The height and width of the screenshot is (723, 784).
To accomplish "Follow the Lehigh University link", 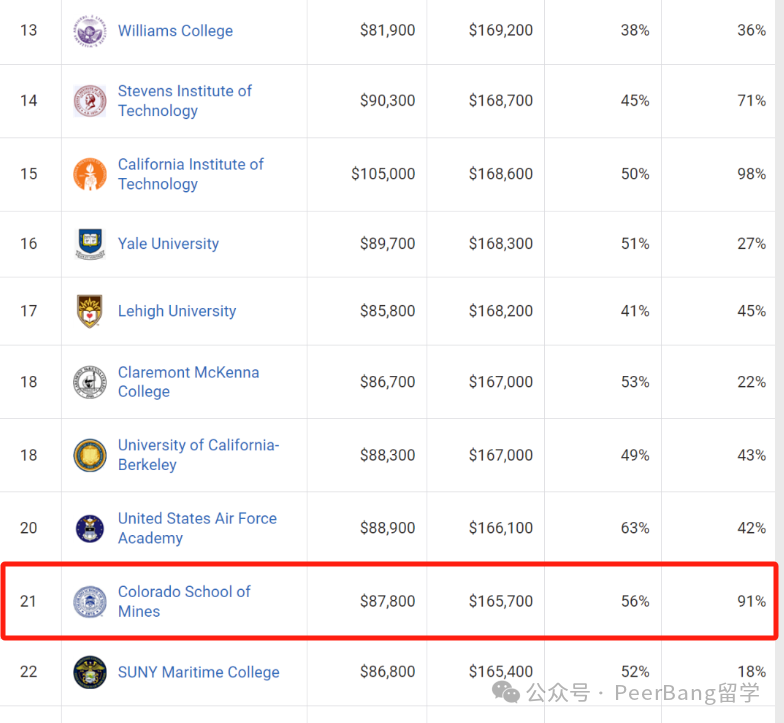I will pyautogui.click(x=177, y=311).
